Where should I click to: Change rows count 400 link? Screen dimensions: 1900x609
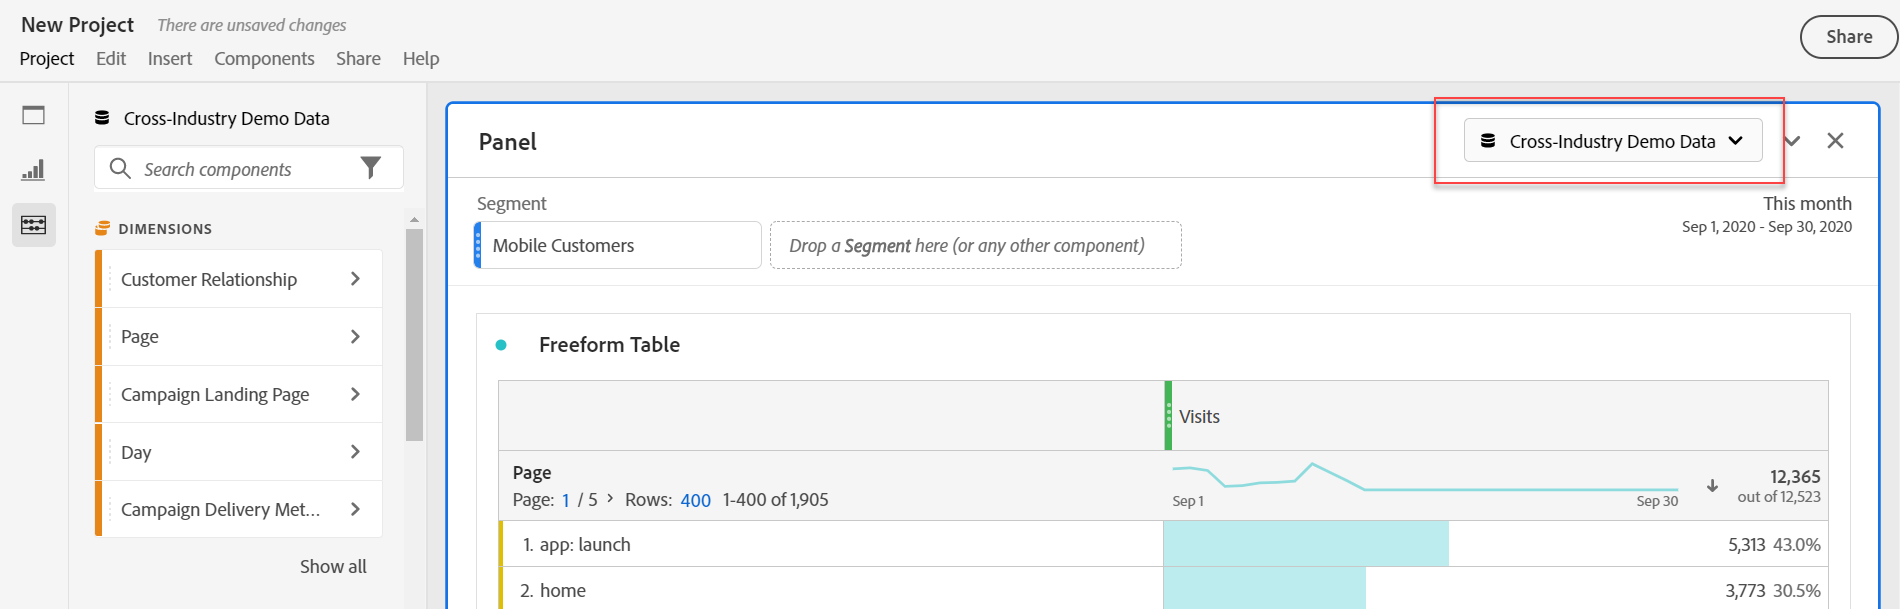point(695,500)
